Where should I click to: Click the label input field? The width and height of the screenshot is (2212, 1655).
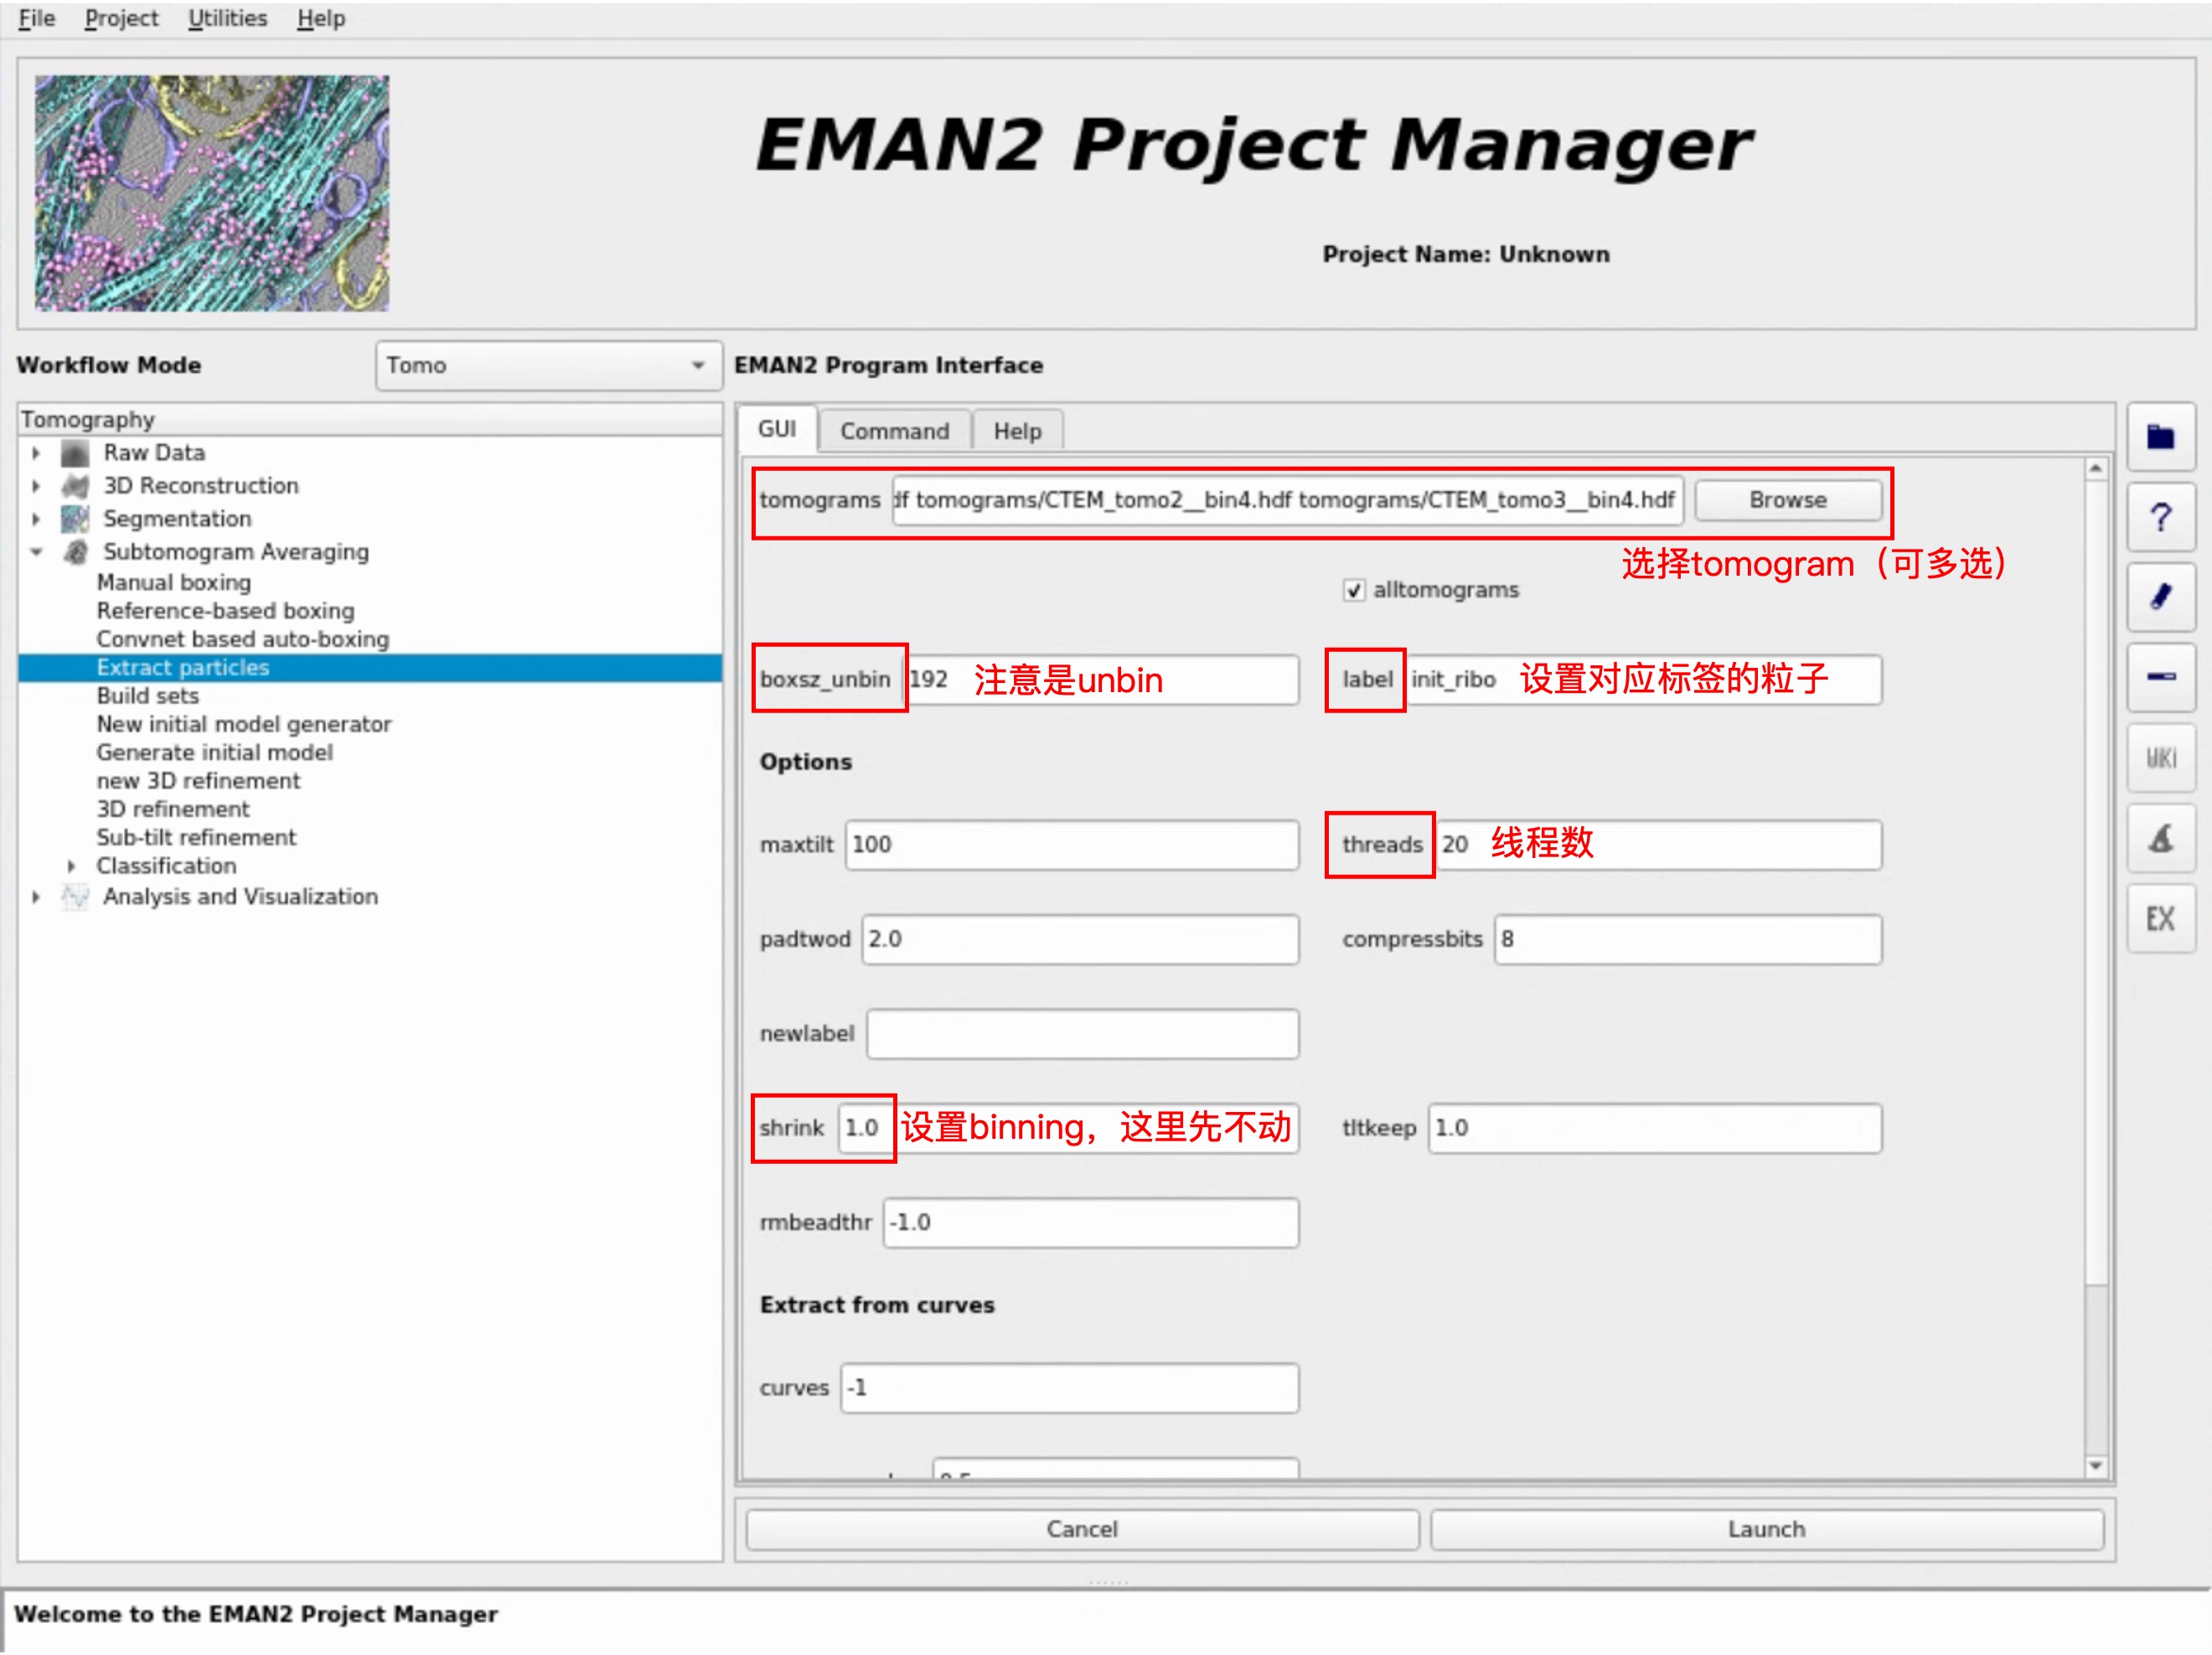[1643, 680]
